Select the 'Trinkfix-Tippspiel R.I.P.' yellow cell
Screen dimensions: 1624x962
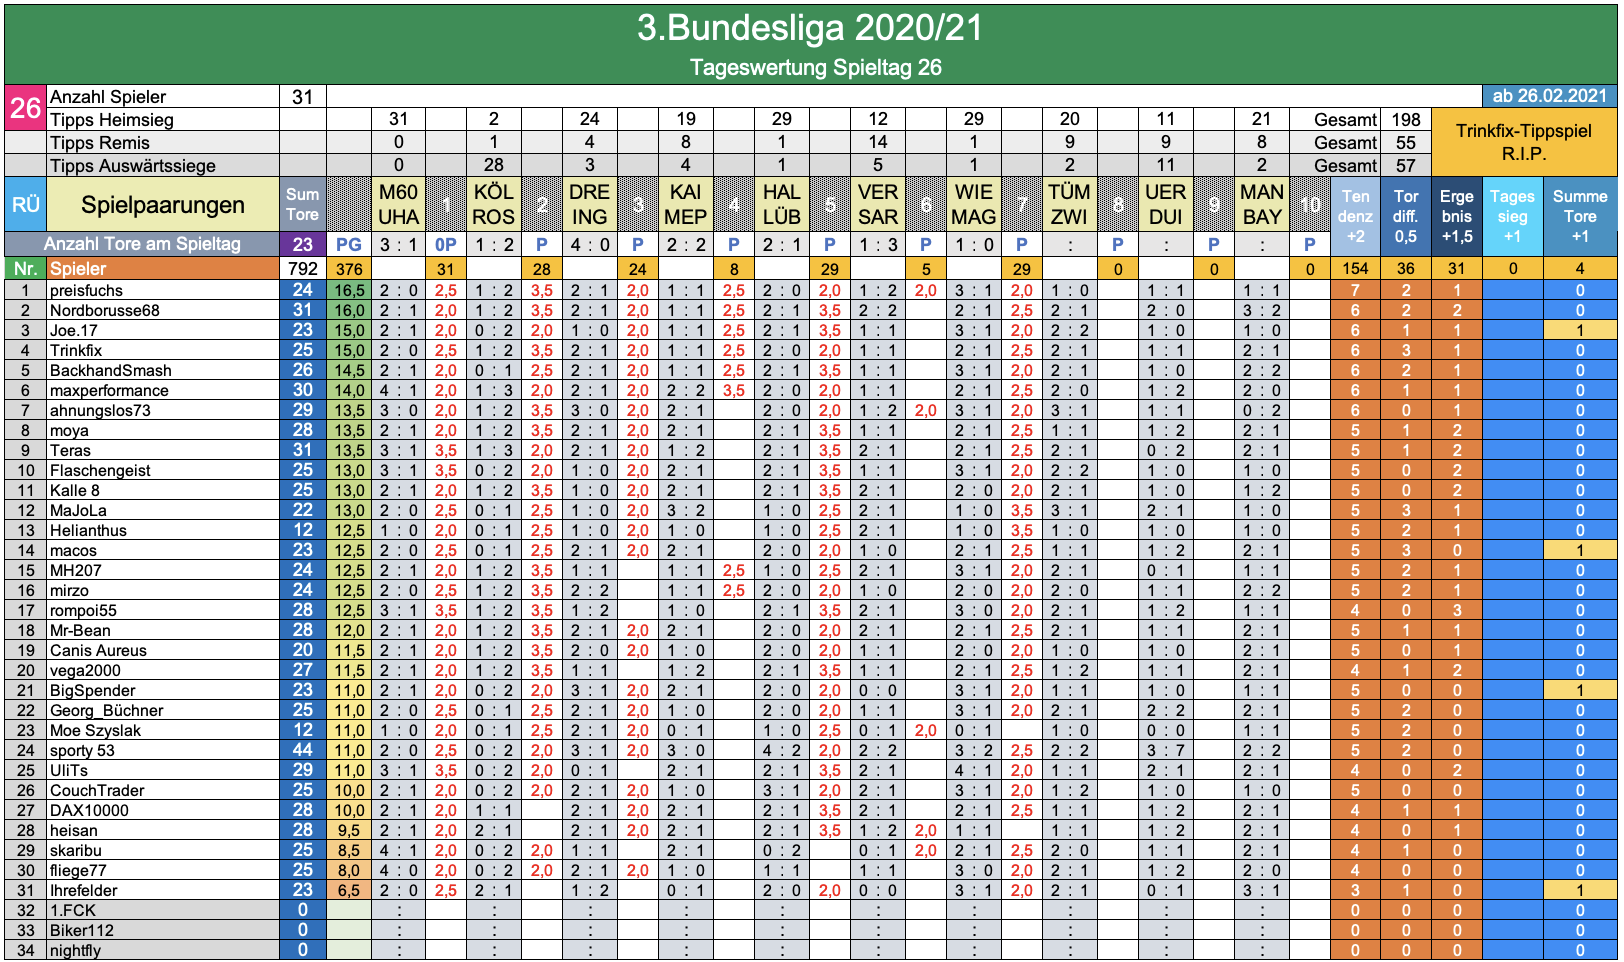(1524, 142)
